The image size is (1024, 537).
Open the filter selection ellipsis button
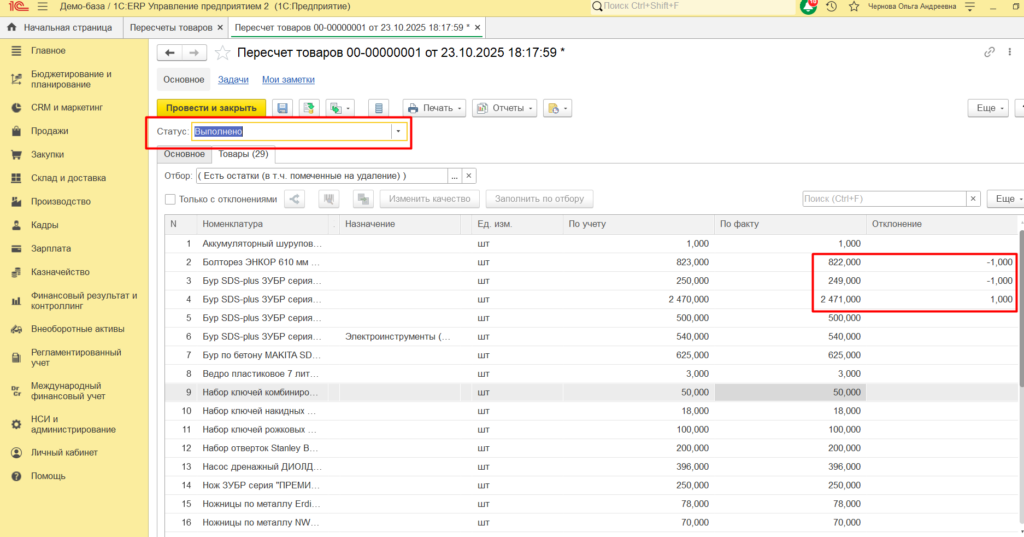pos(455,176)
